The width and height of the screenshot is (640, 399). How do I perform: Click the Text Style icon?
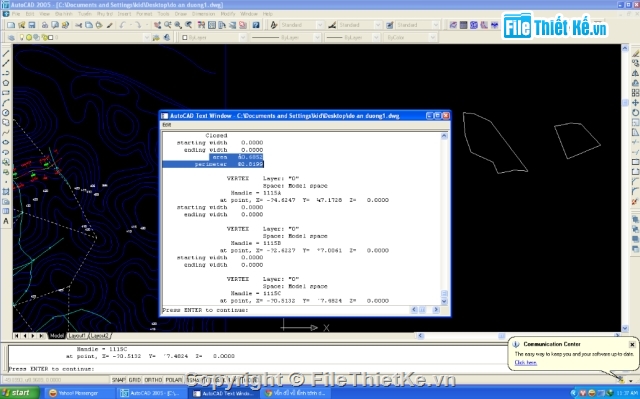[x=274, y=25]
